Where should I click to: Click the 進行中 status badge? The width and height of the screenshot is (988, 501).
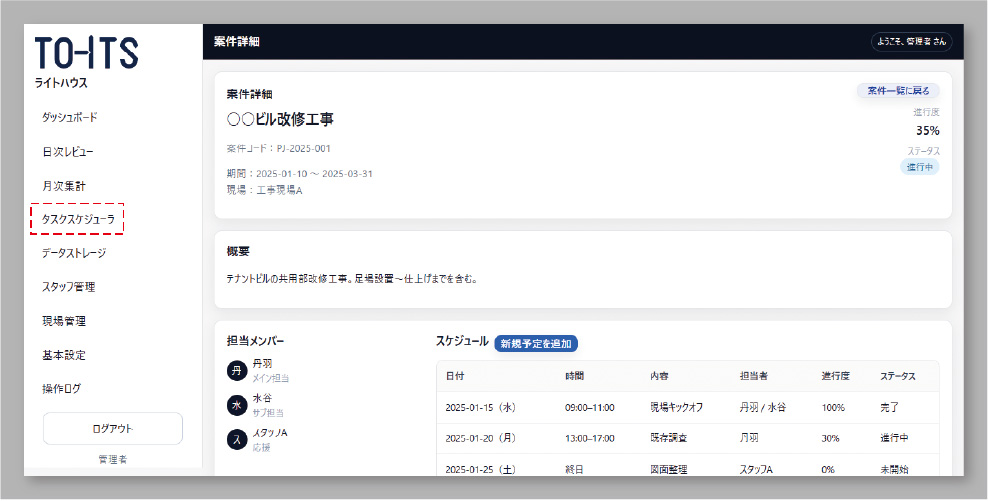[x=919, y=167]
